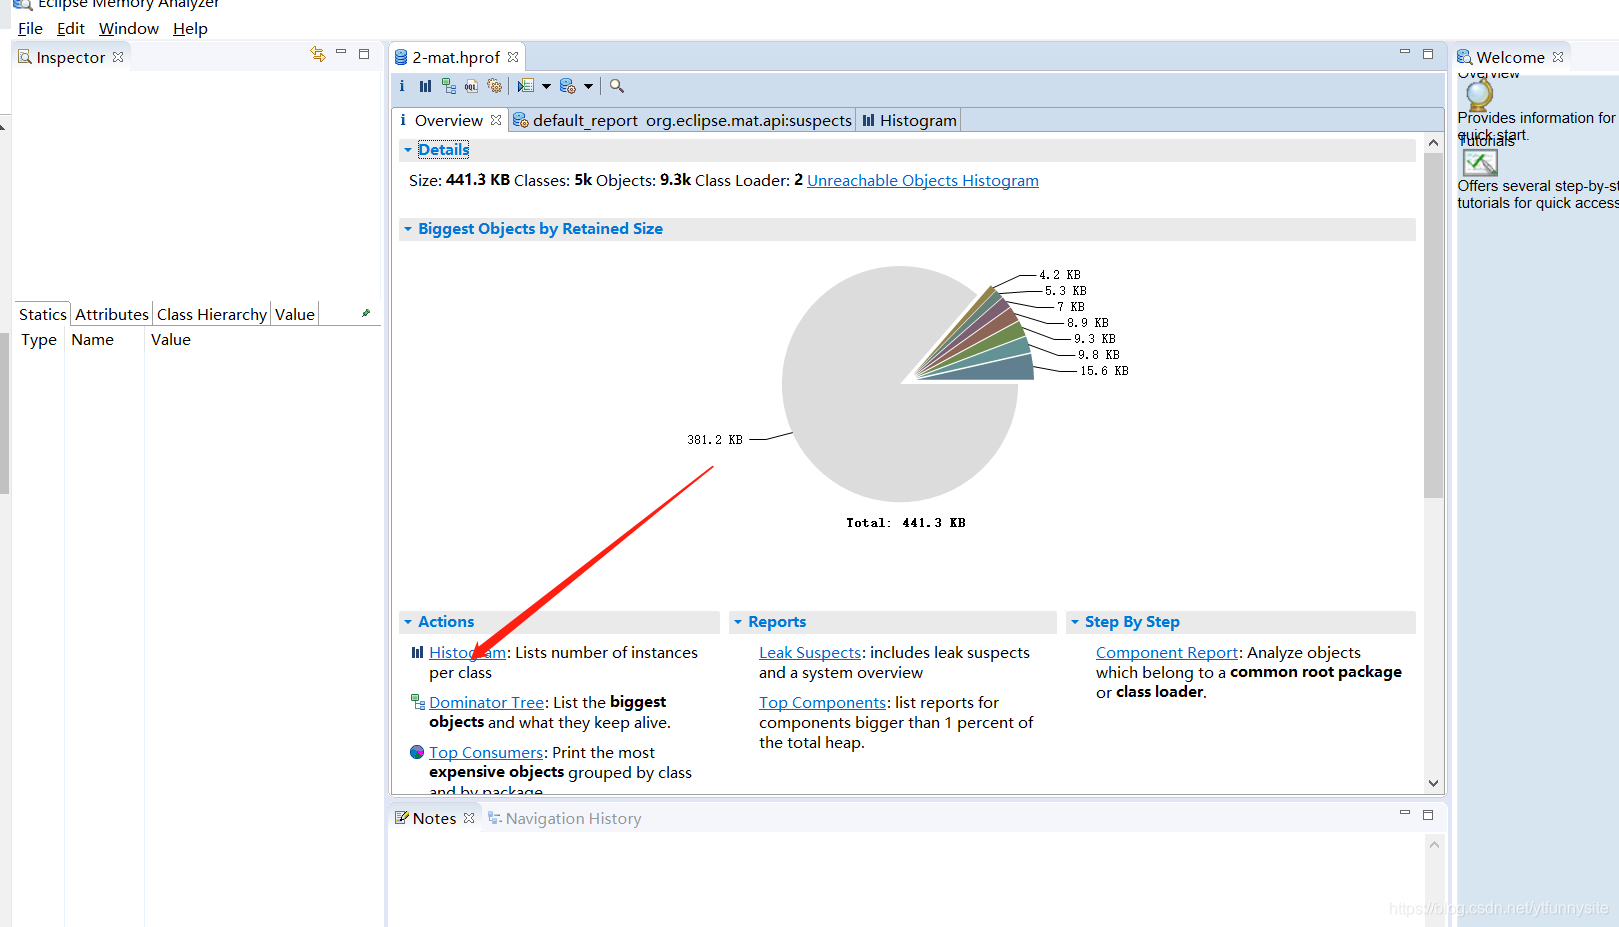Maximize the 2-mat.hprof editor area
Screen dimensions: 1619x927
[x=1428, y=54]
